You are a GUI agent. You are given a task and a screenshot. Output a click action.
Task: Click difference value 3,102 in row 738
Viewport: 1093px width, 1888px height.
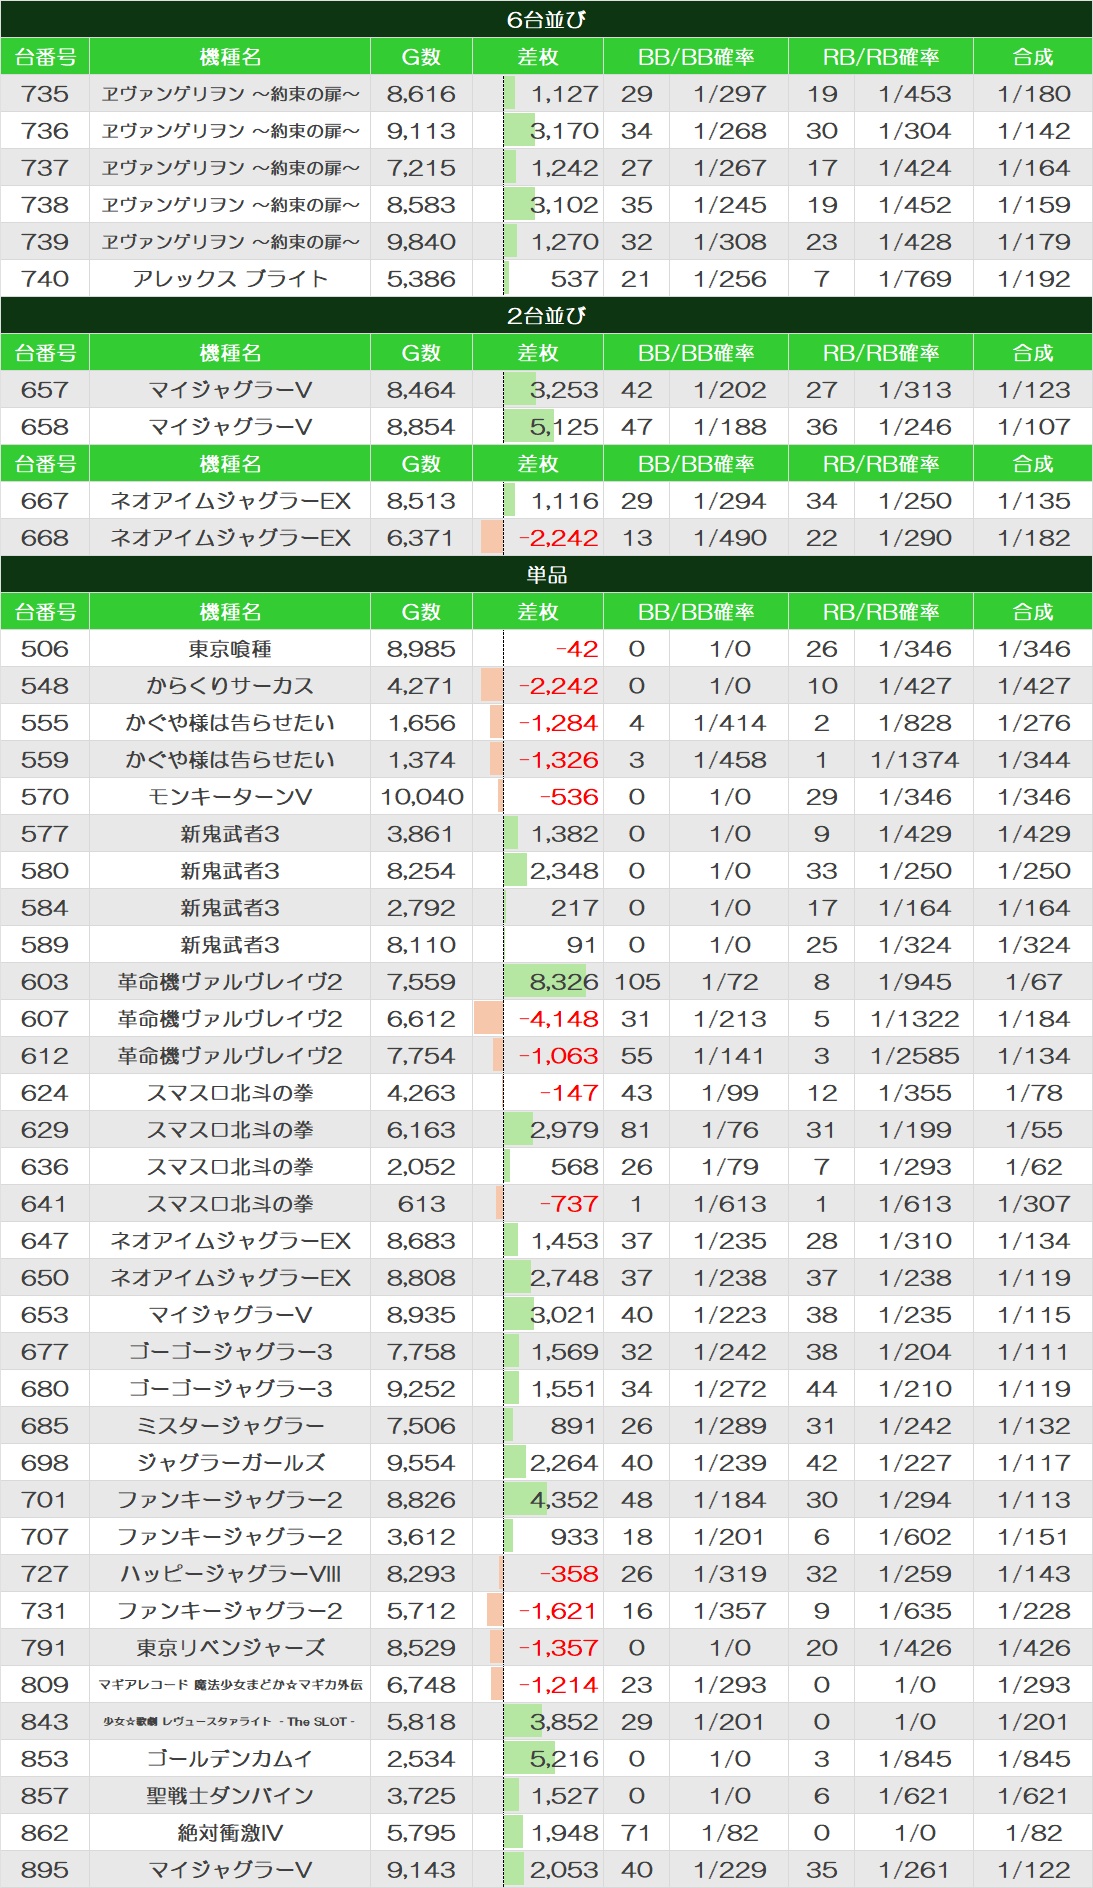[564, 205]
